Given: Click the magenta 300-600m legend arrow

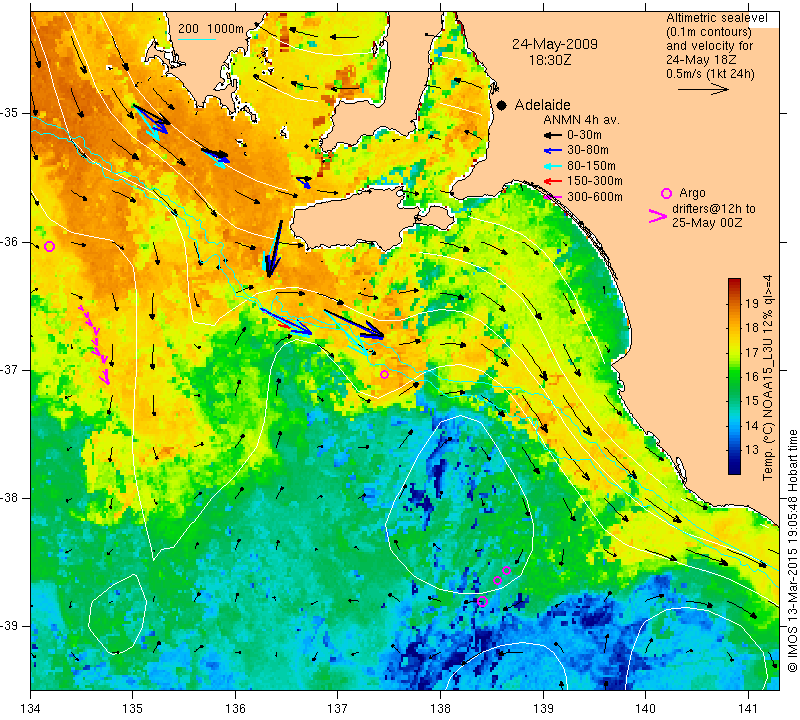Looking at the screenshot, I should (x=553, y=196).
